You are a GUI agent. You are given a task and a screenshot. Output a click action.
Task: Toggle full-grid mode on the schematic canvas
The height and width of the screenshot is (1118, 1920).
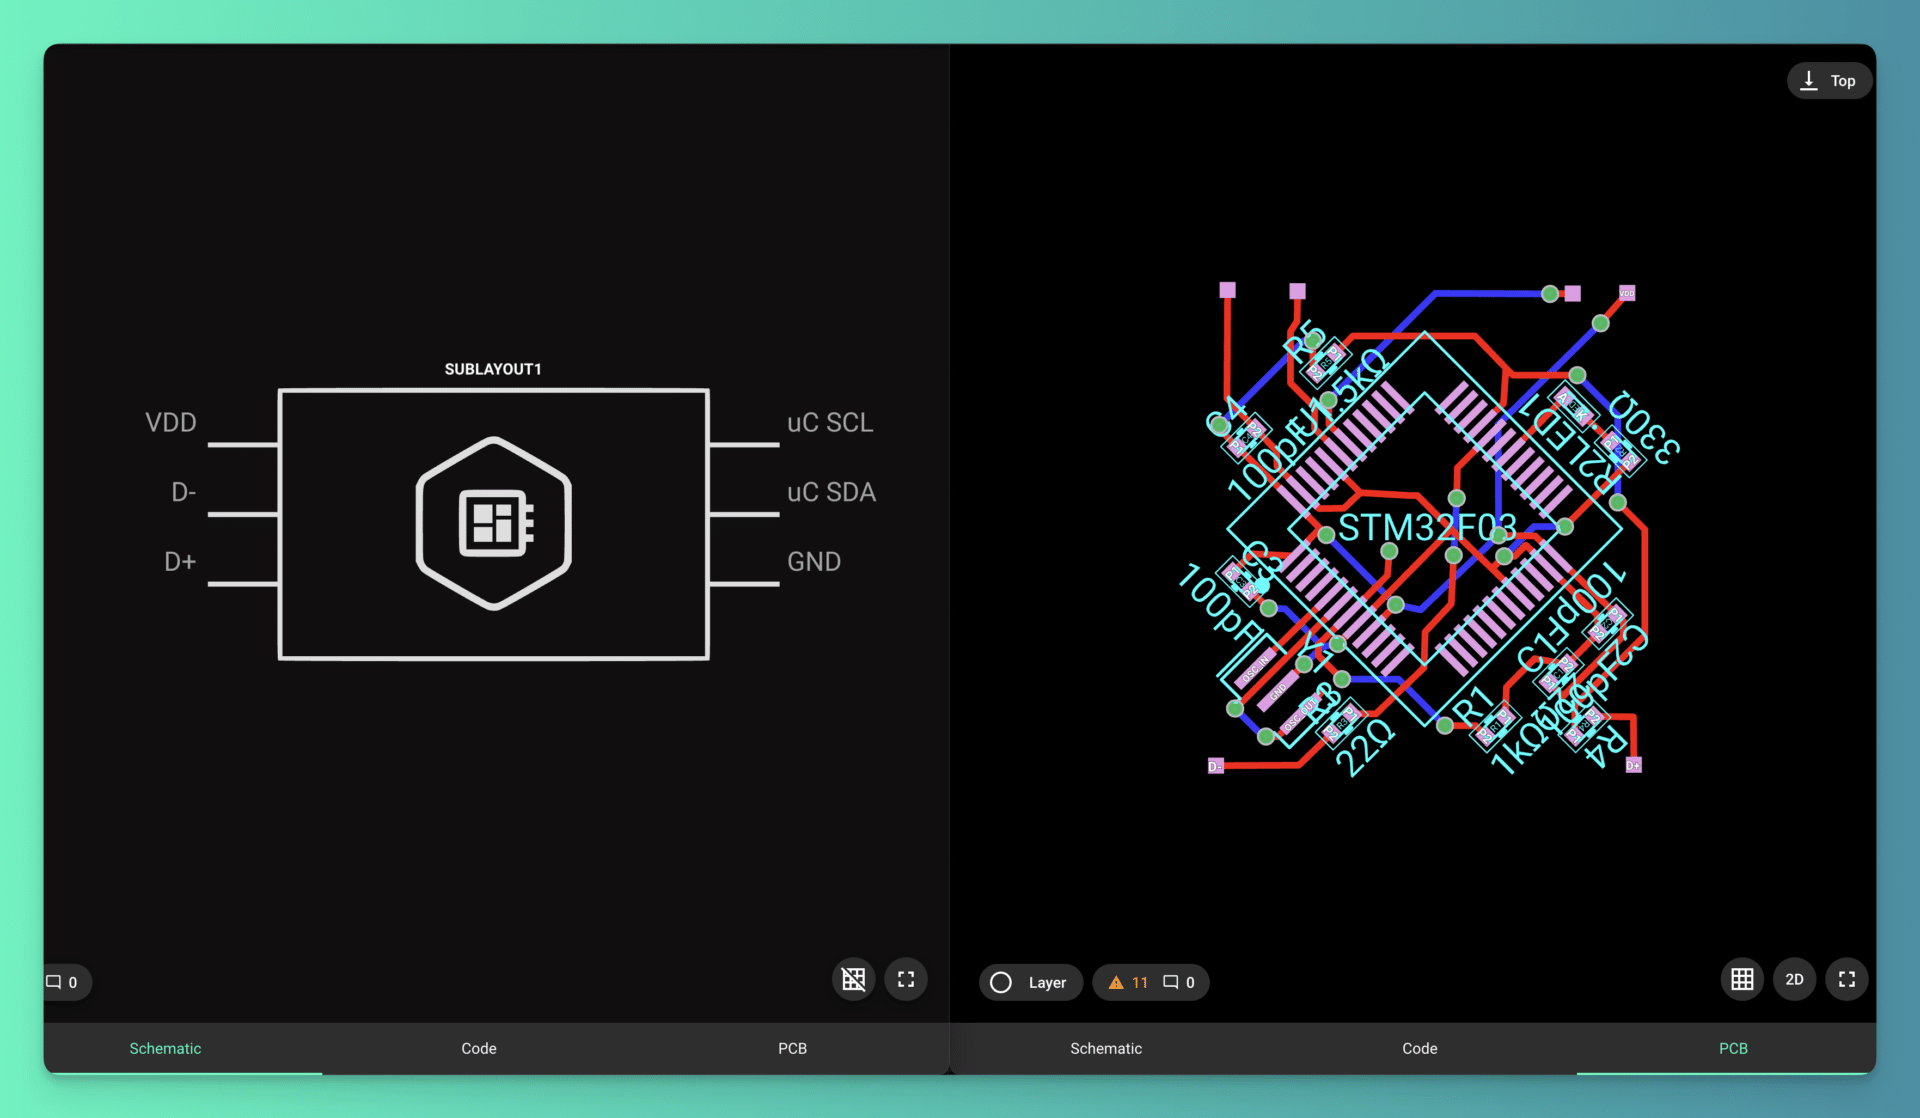pos(853,979)
